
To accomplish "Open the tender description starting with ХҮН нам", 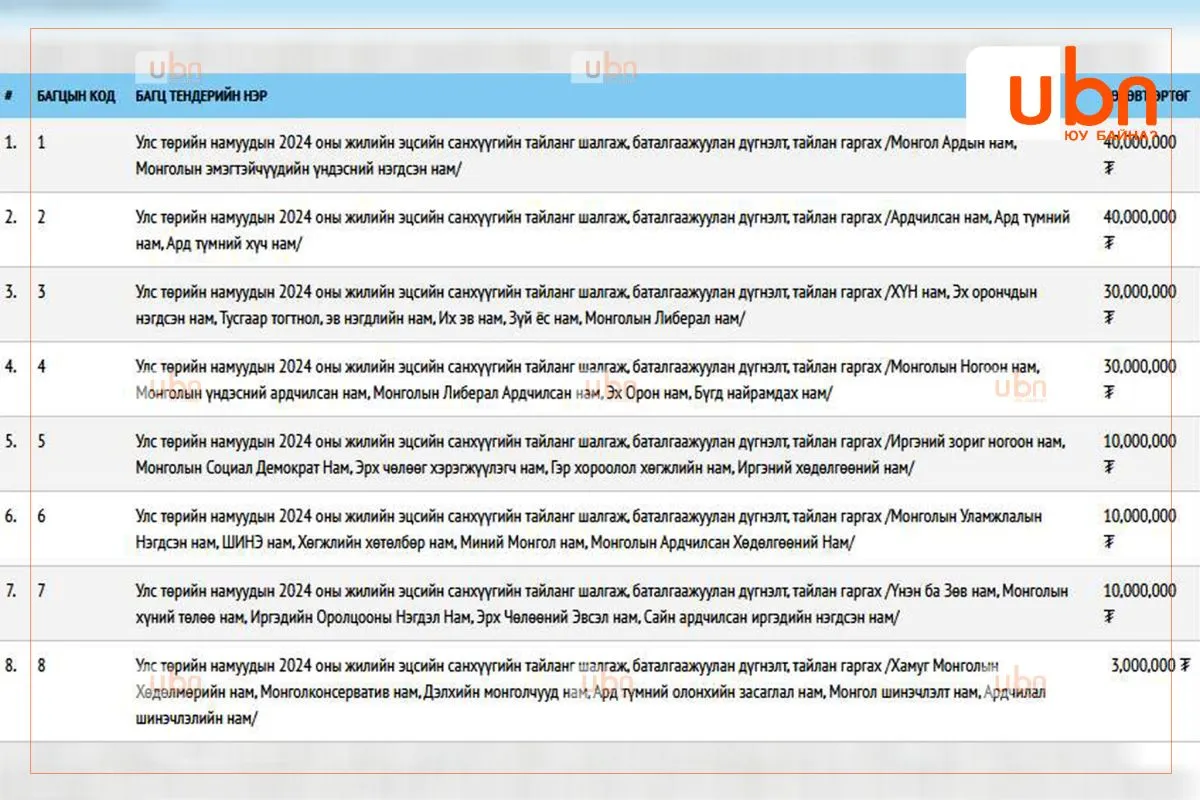I will click(x=586, y=305).
